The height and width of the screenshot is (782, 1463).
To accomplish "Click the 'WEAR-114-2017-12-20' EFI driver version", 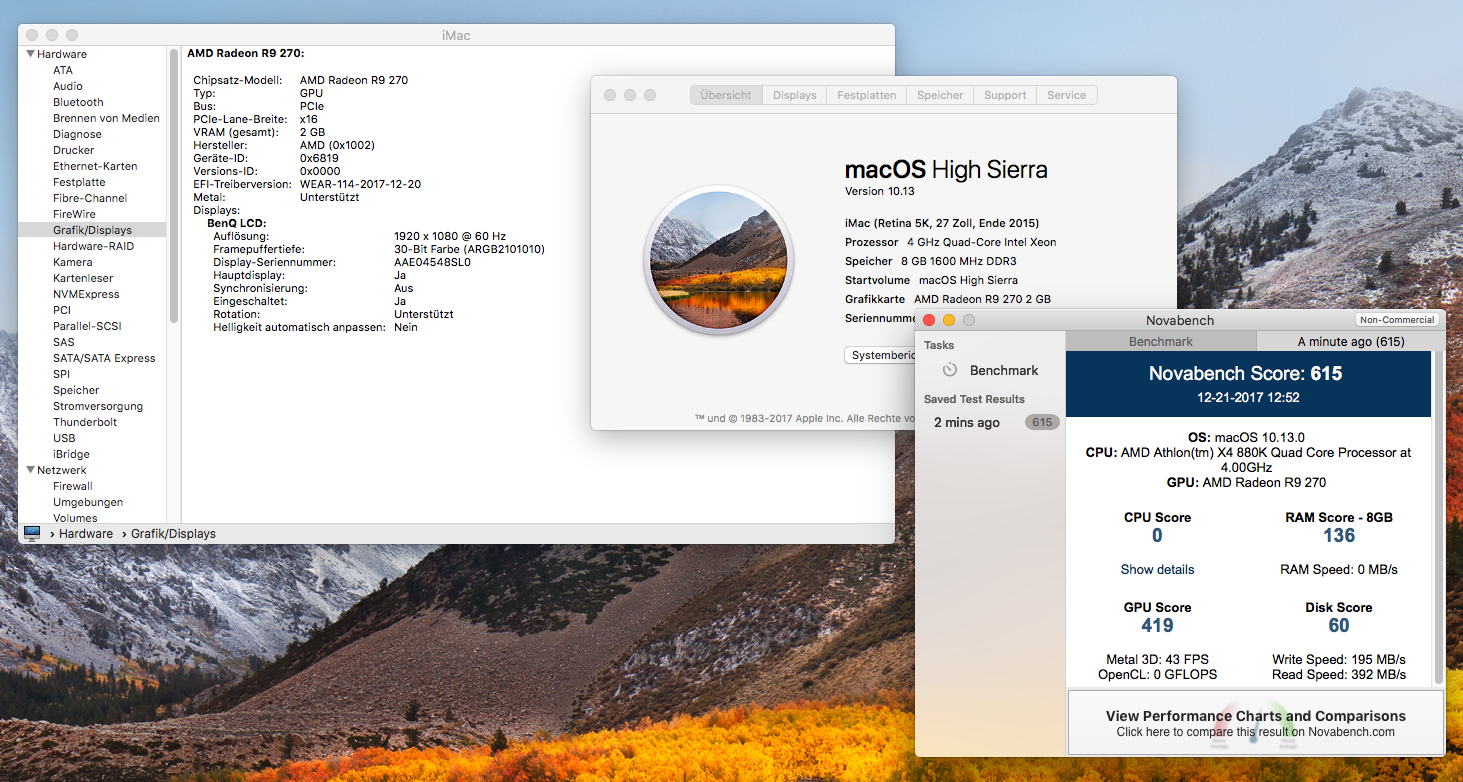I will point(360,184).
